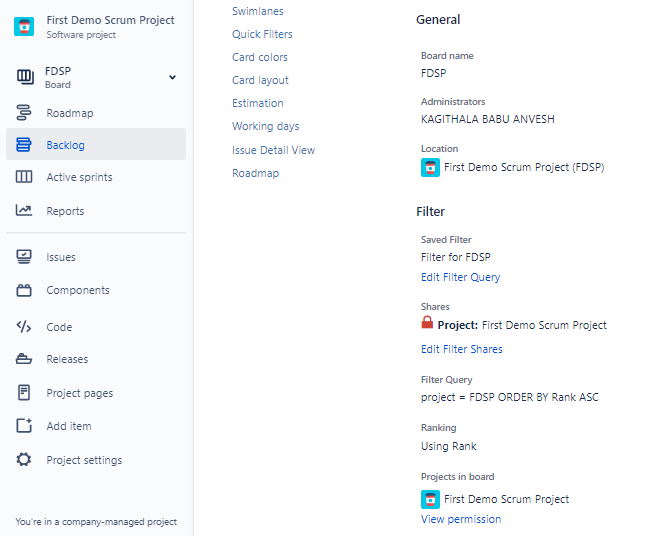Open the Card colors settings
This screenshot has height=536, width=657.
(260, 57)
